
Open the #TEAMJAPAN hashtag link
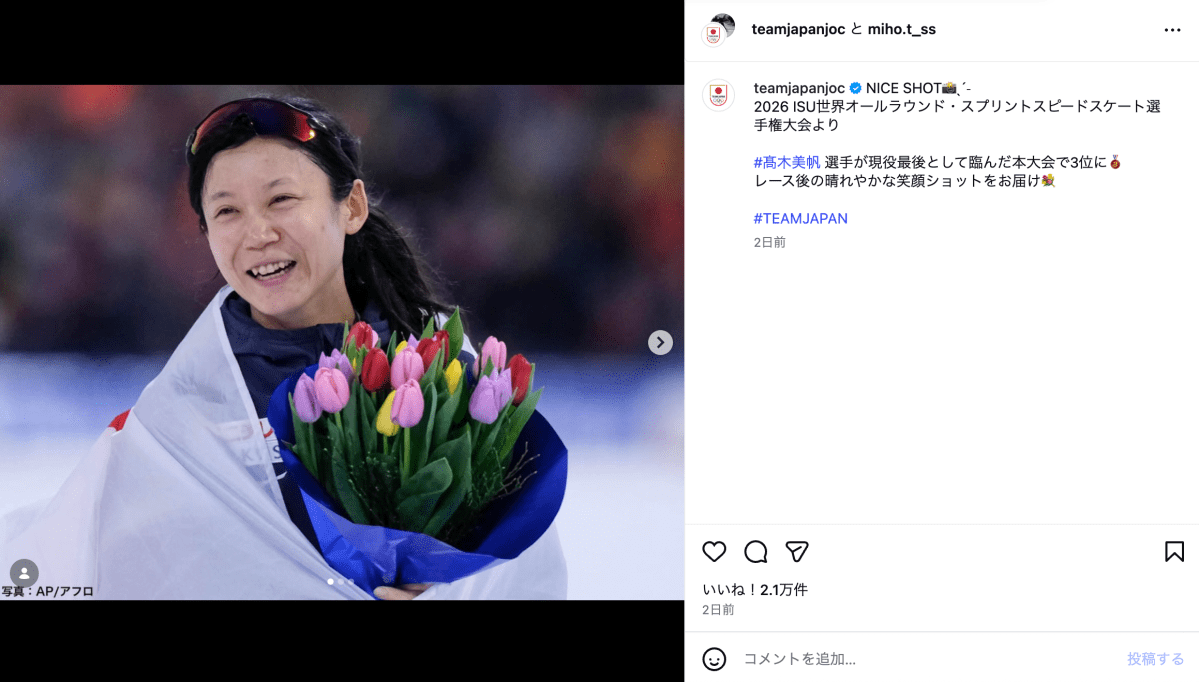pos(801,219)
